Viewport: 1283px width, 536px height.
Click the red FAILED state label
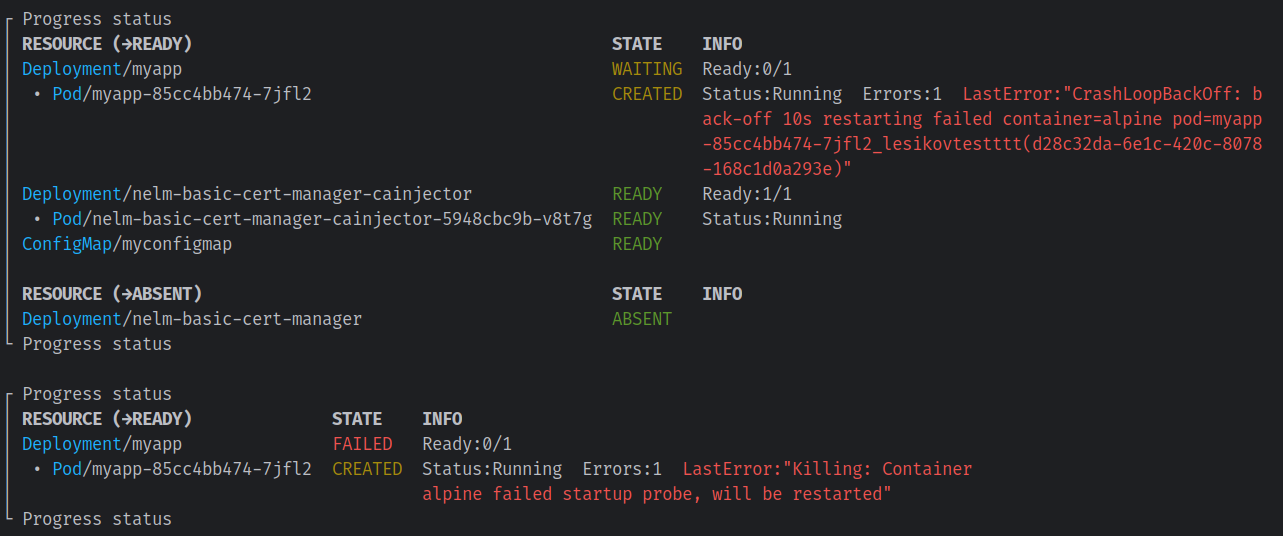(x=362, y=444)
